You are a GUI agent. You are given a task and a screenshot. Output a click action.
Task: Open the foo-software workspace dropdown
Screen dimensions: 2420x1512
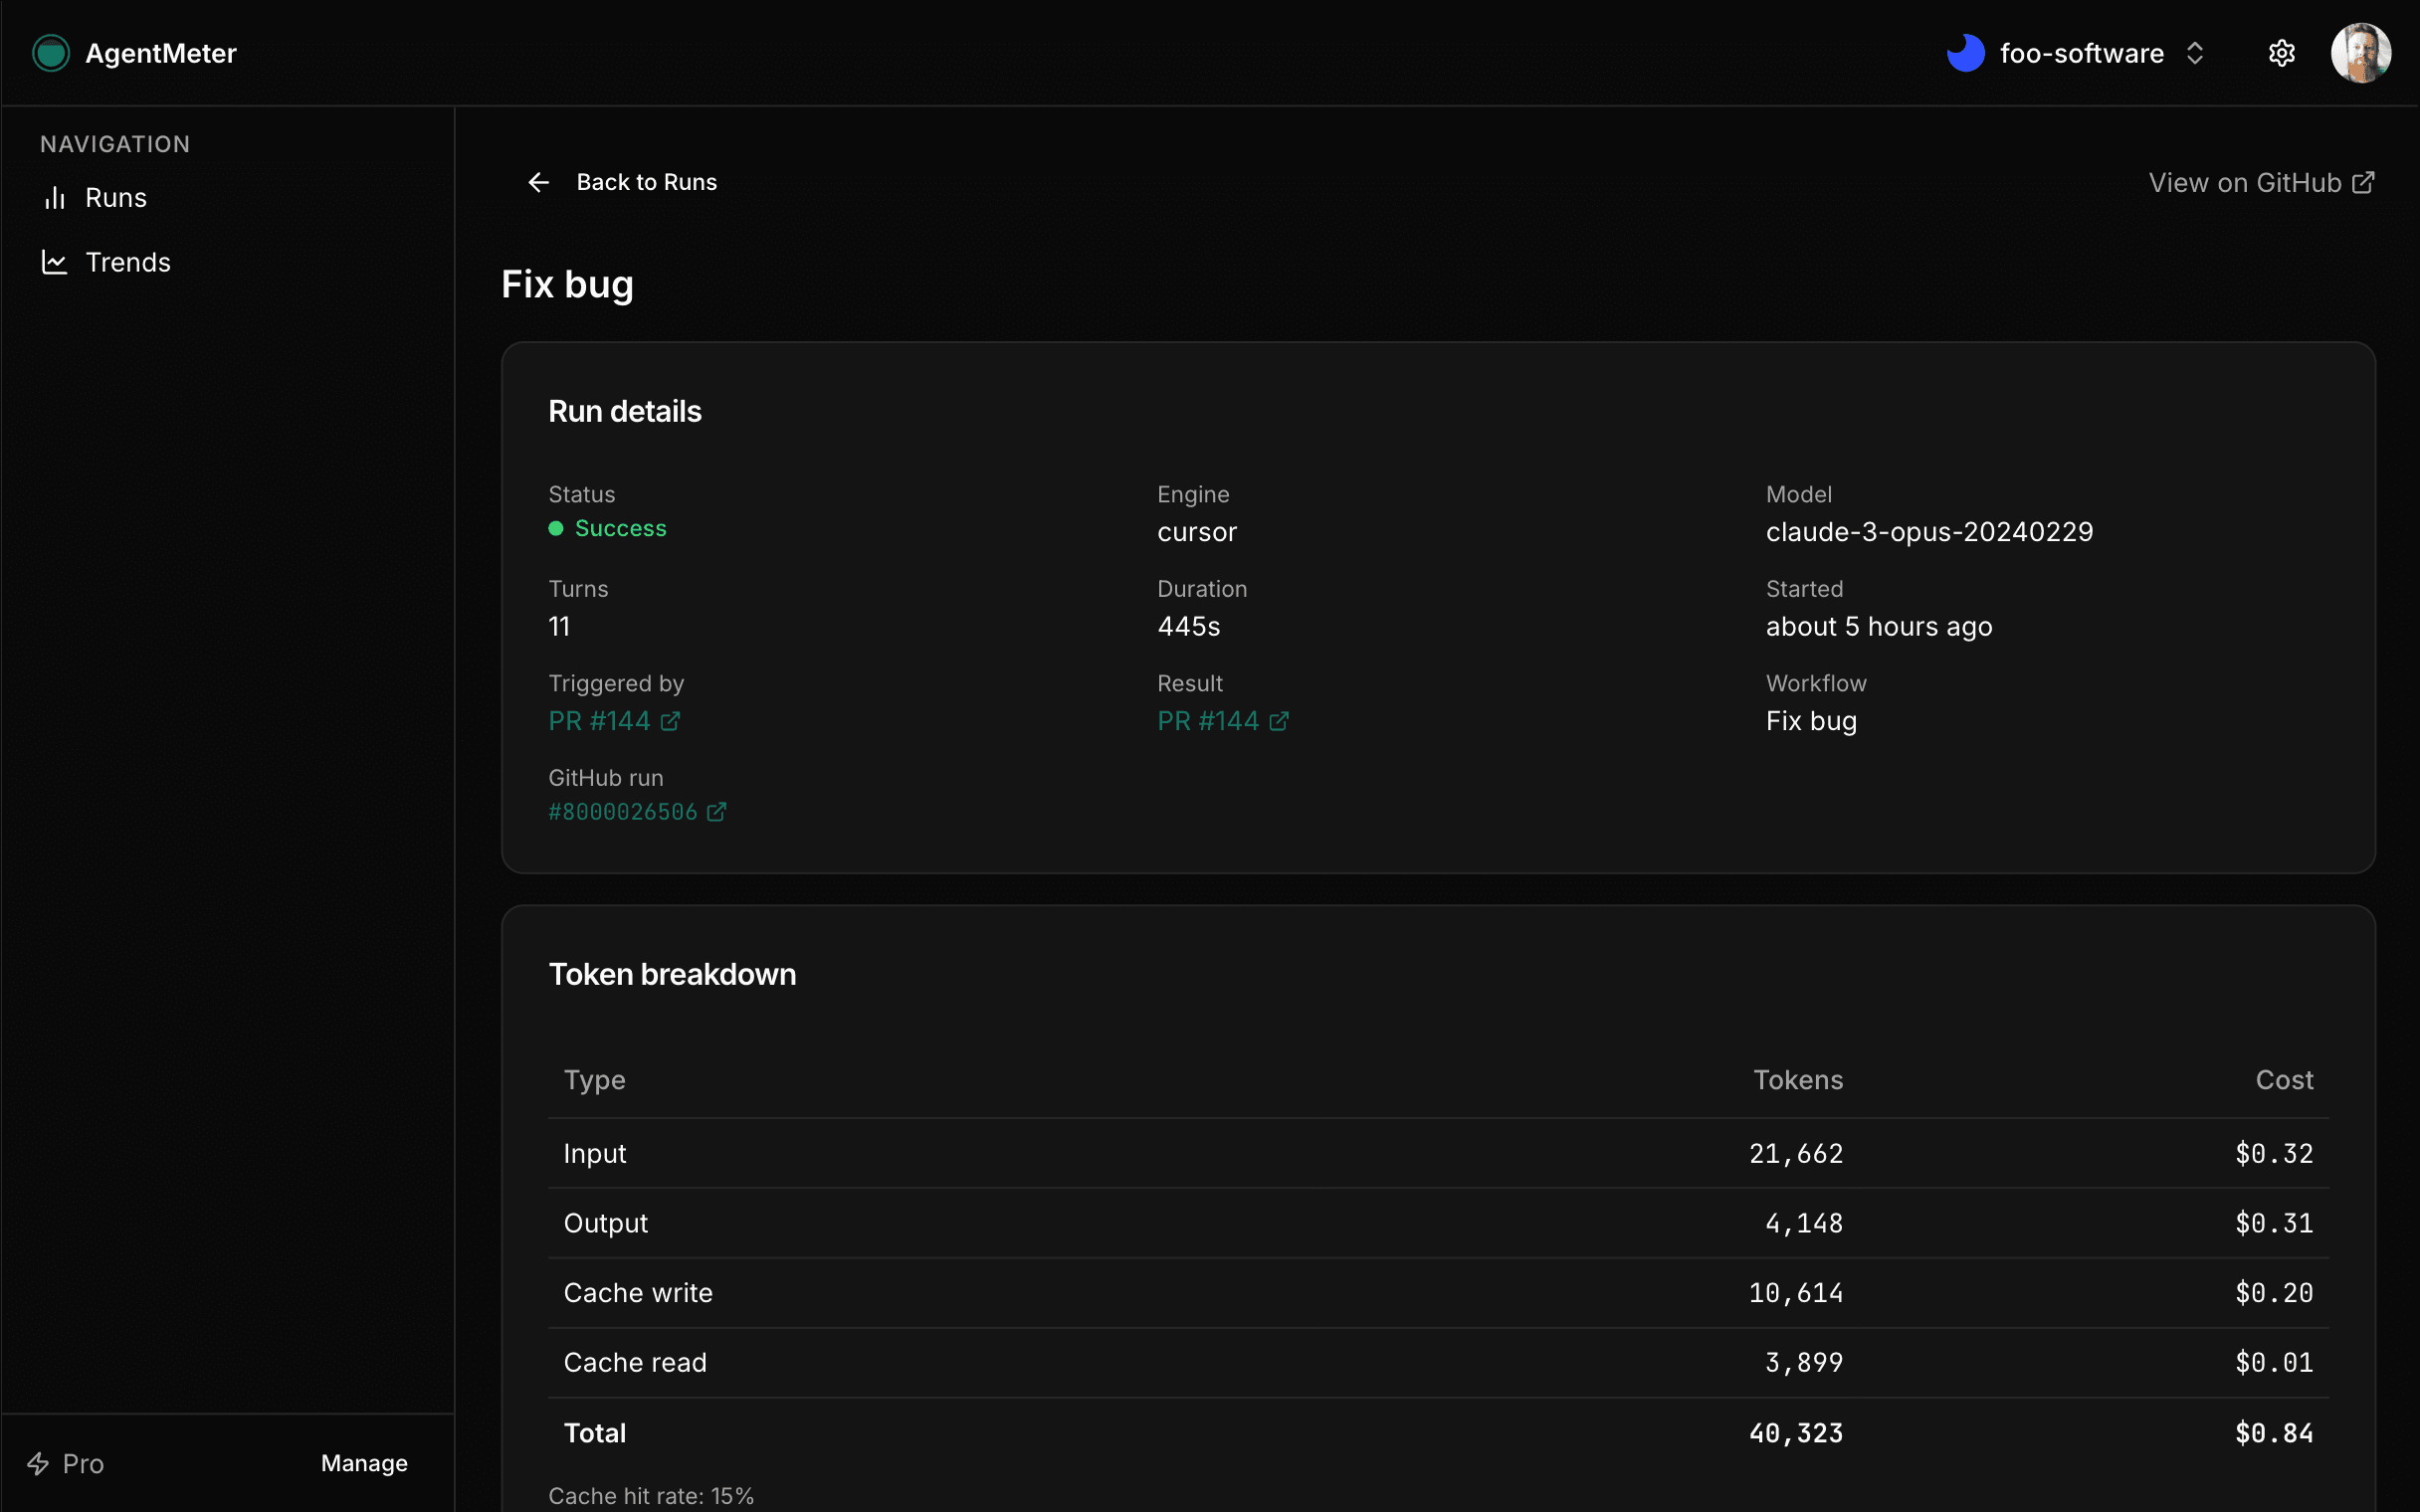2195,53
